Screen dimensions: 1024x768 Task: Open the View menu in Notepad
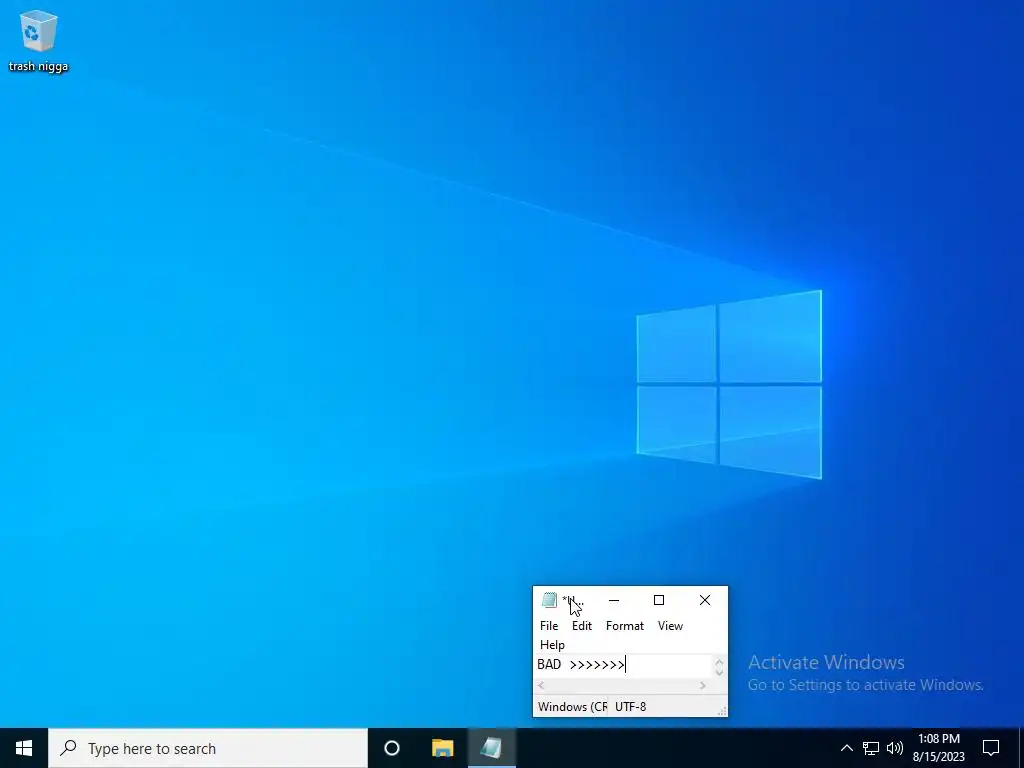pyautogui.click(x=670, y=626)
